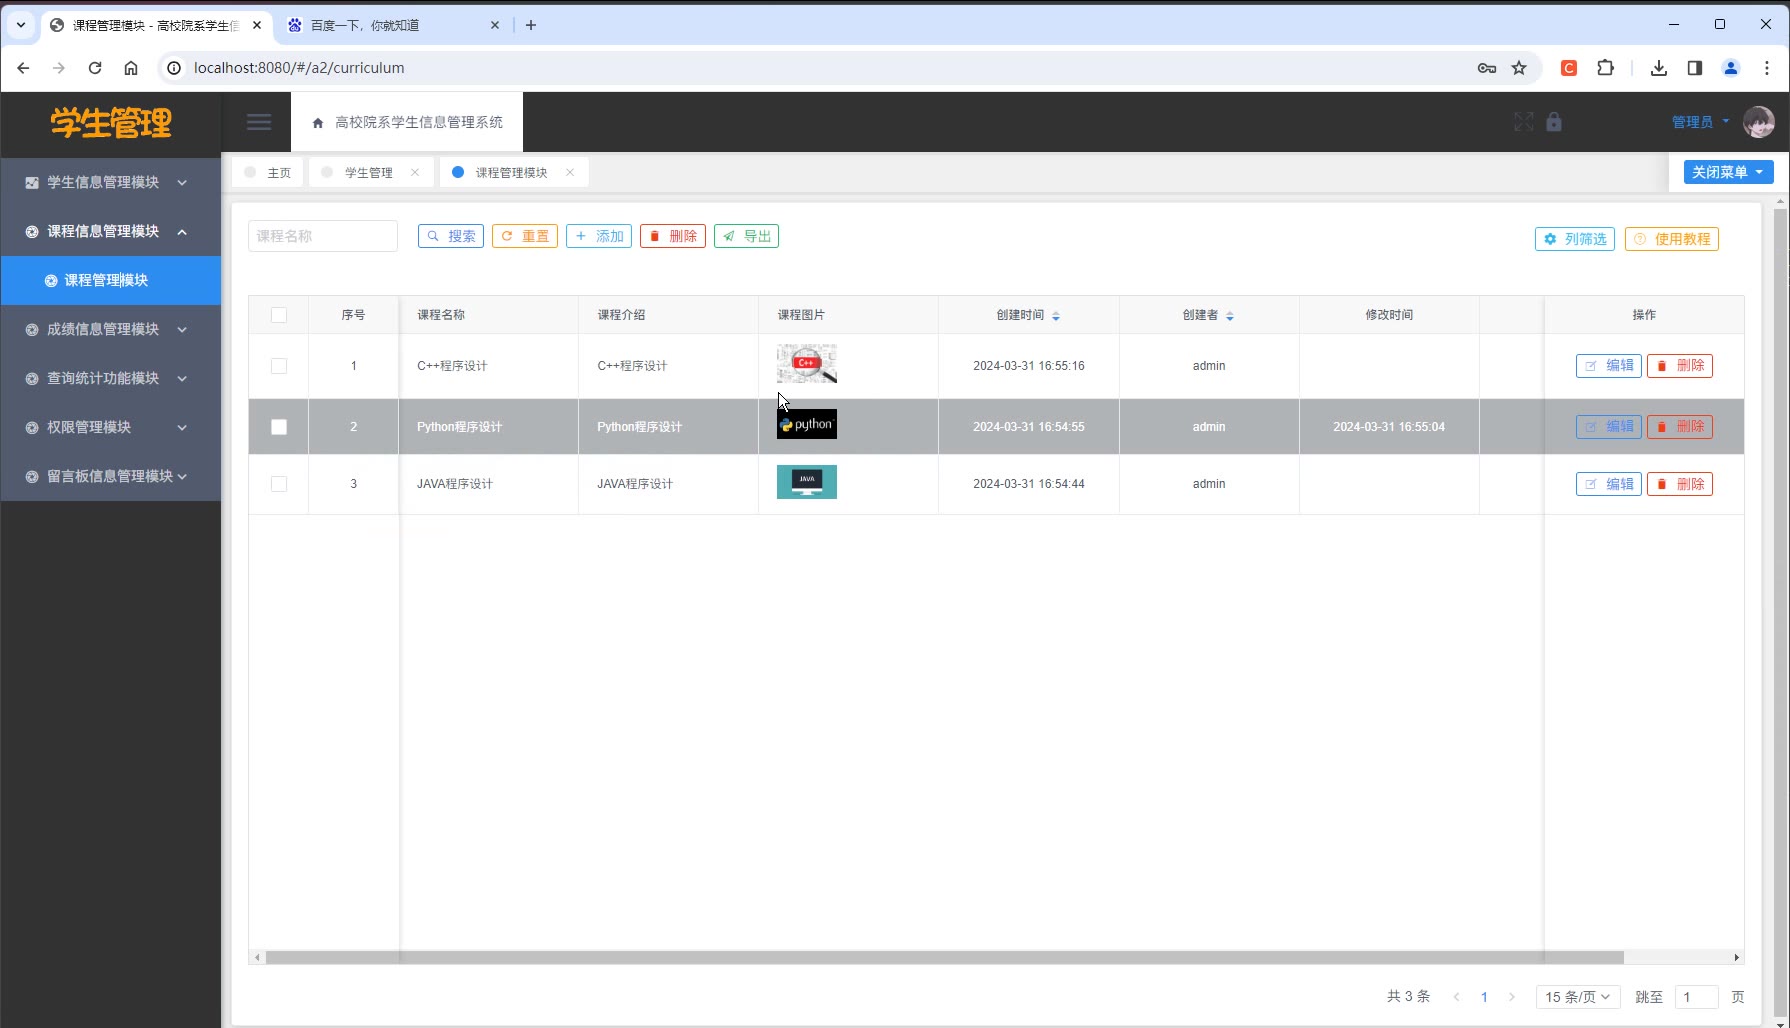Click the 导出 export button
This screenshot has width=1790, height=1028.
[747, 236]
